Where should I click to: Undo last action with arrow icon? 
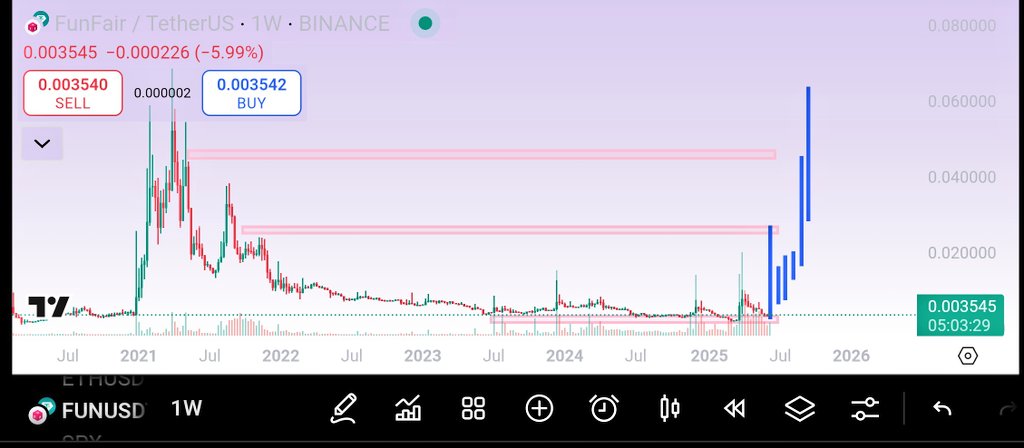pyautogui.click(x=942, y=409)
